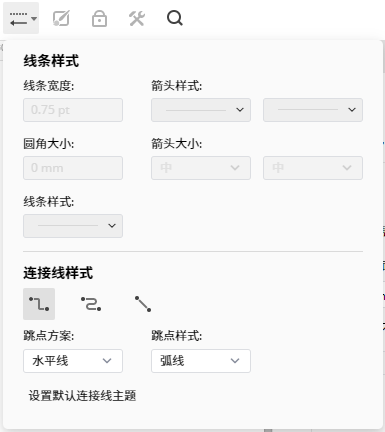Open the second 箭头样式 arrow style dropdown
This screenshot has height=432, width=385.
pos(313,110)
